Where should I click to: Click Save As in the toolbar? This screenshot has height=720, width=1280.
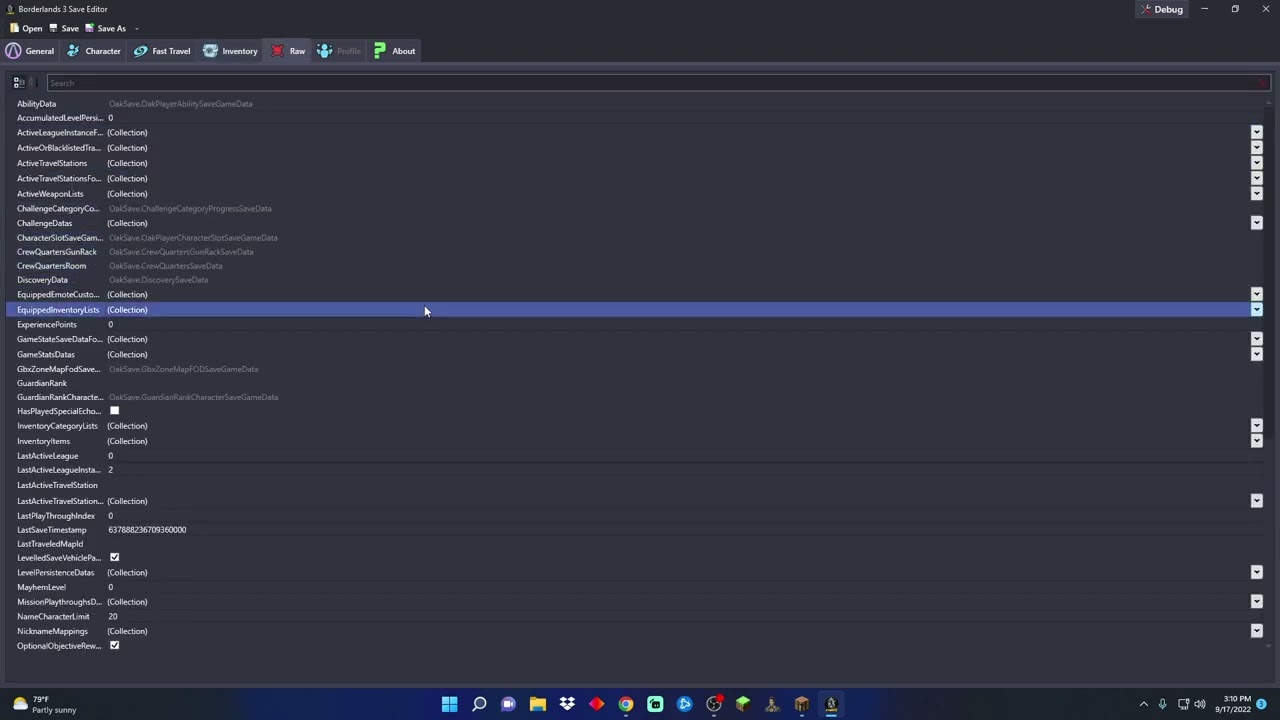[x=105, y=28]
